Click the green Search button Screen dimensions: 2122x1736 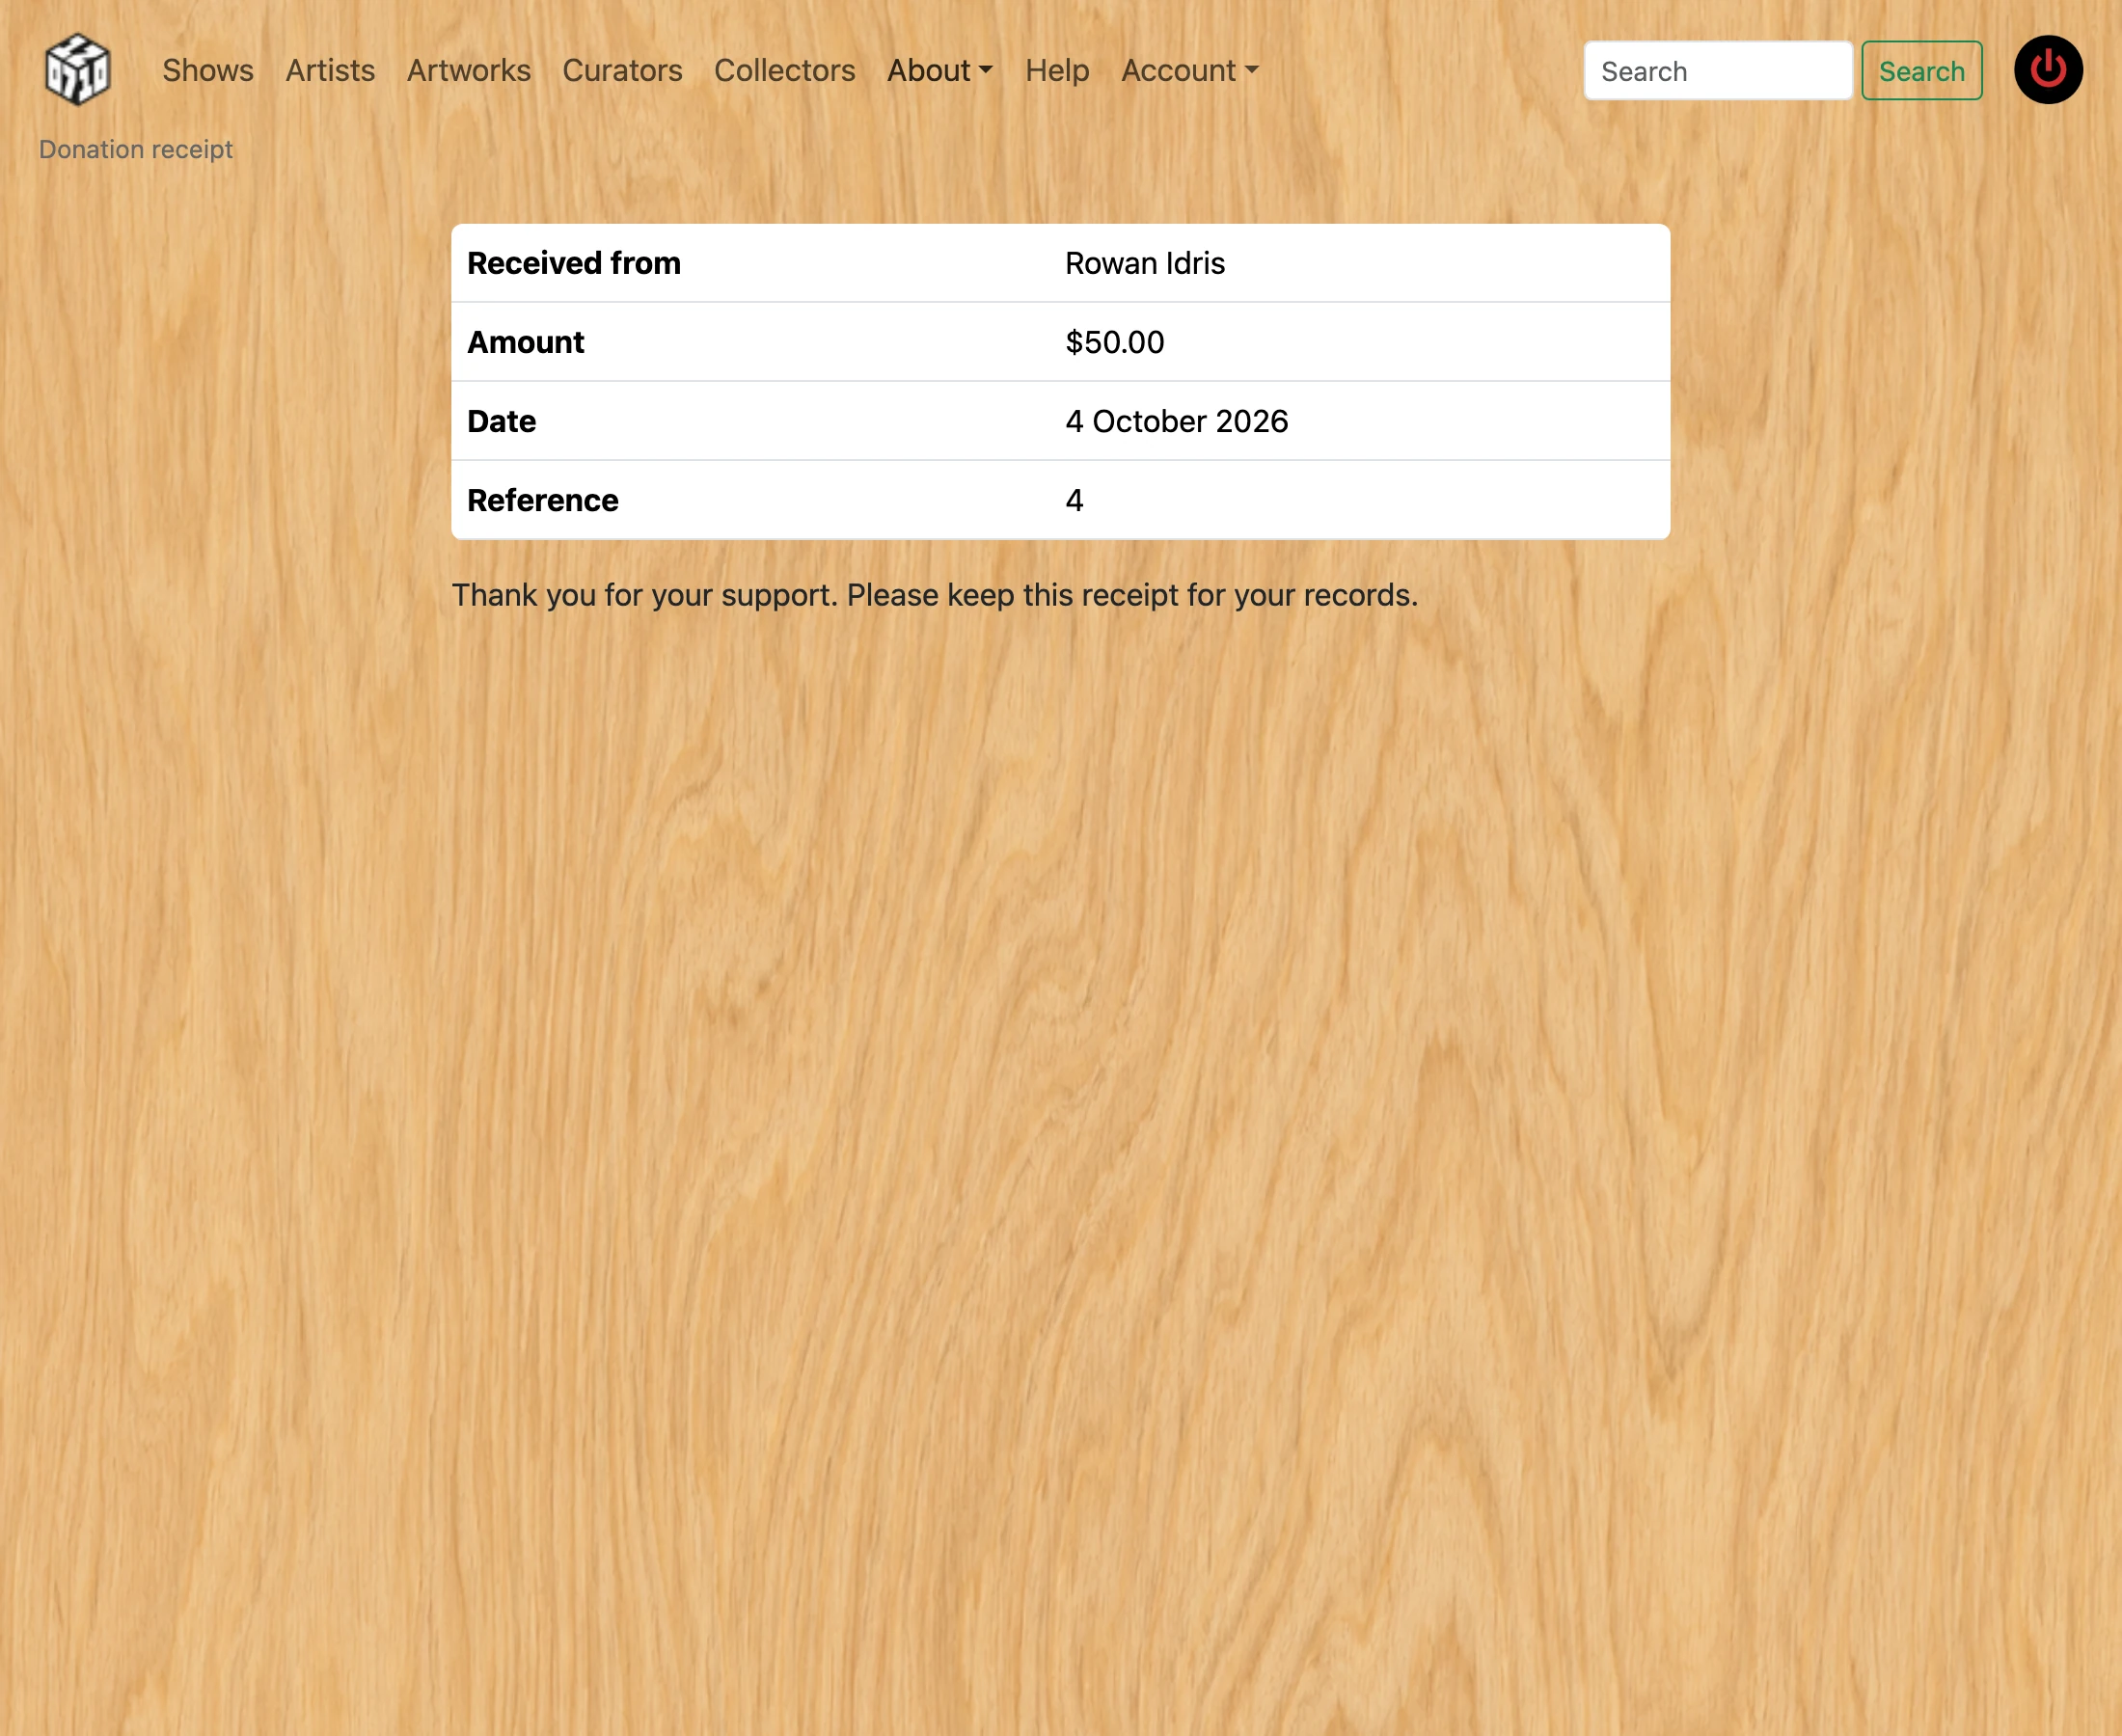click(1922, 71)
